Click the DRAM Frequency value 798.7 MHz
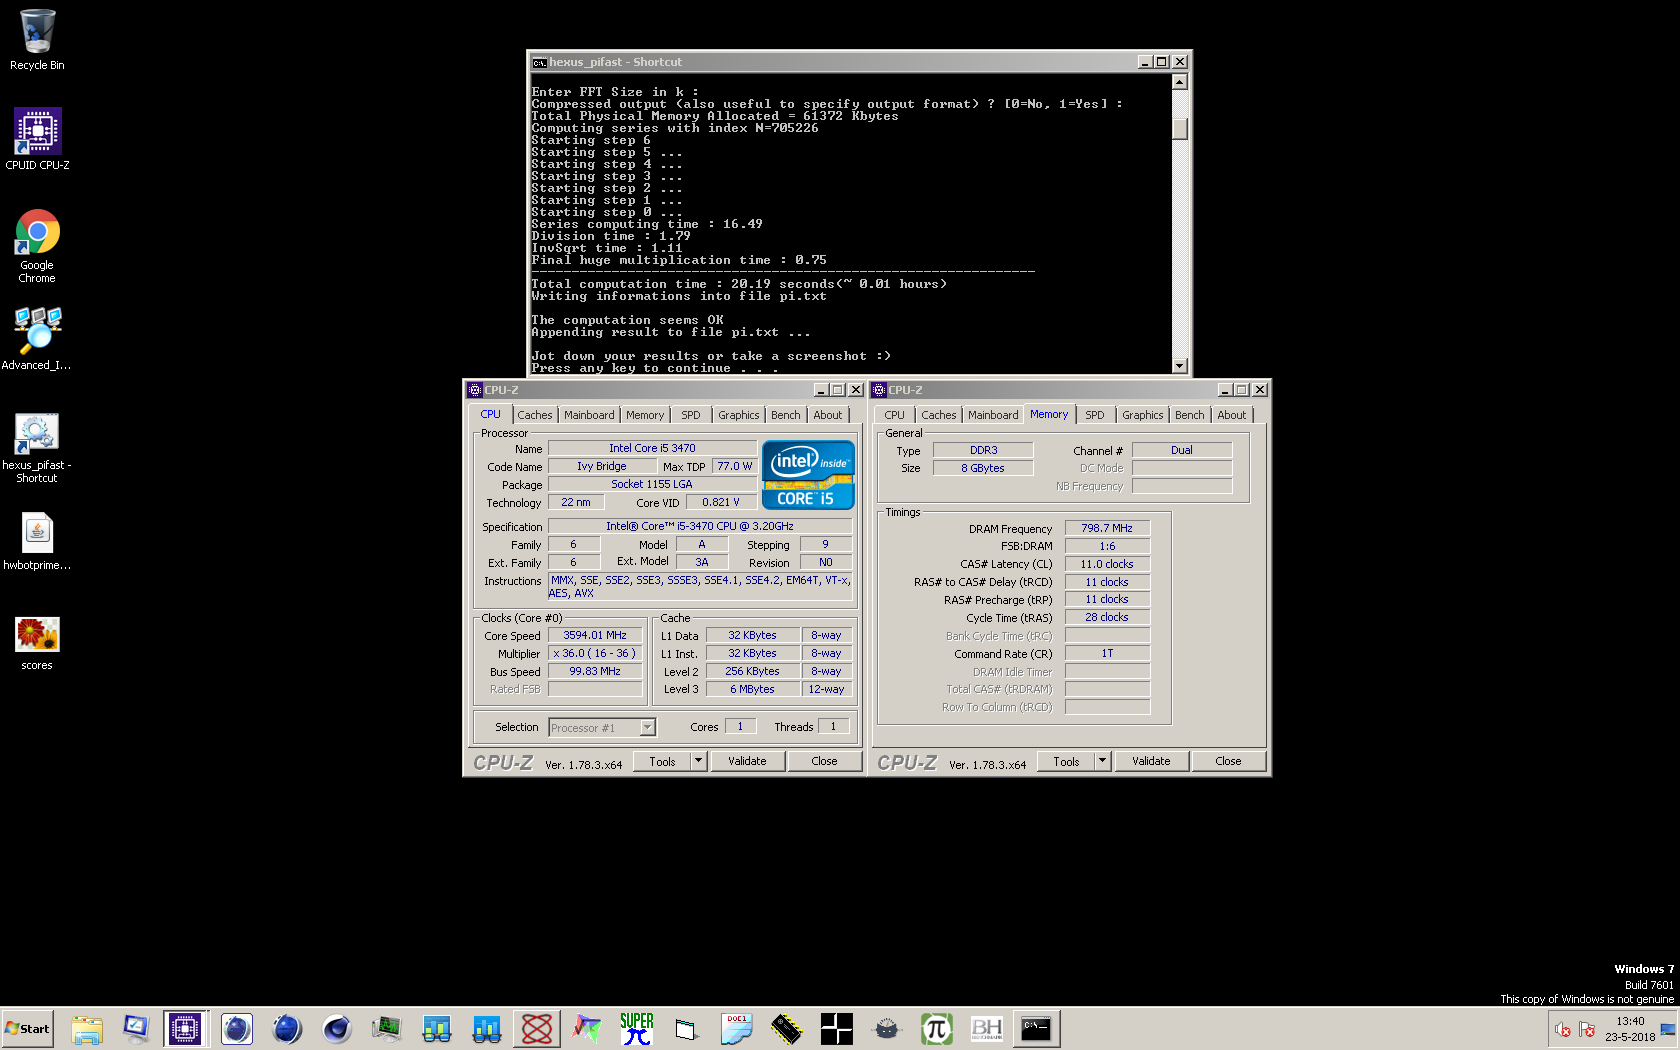Viewport: 1680px width, 1050px height. tap(1107, 528)
